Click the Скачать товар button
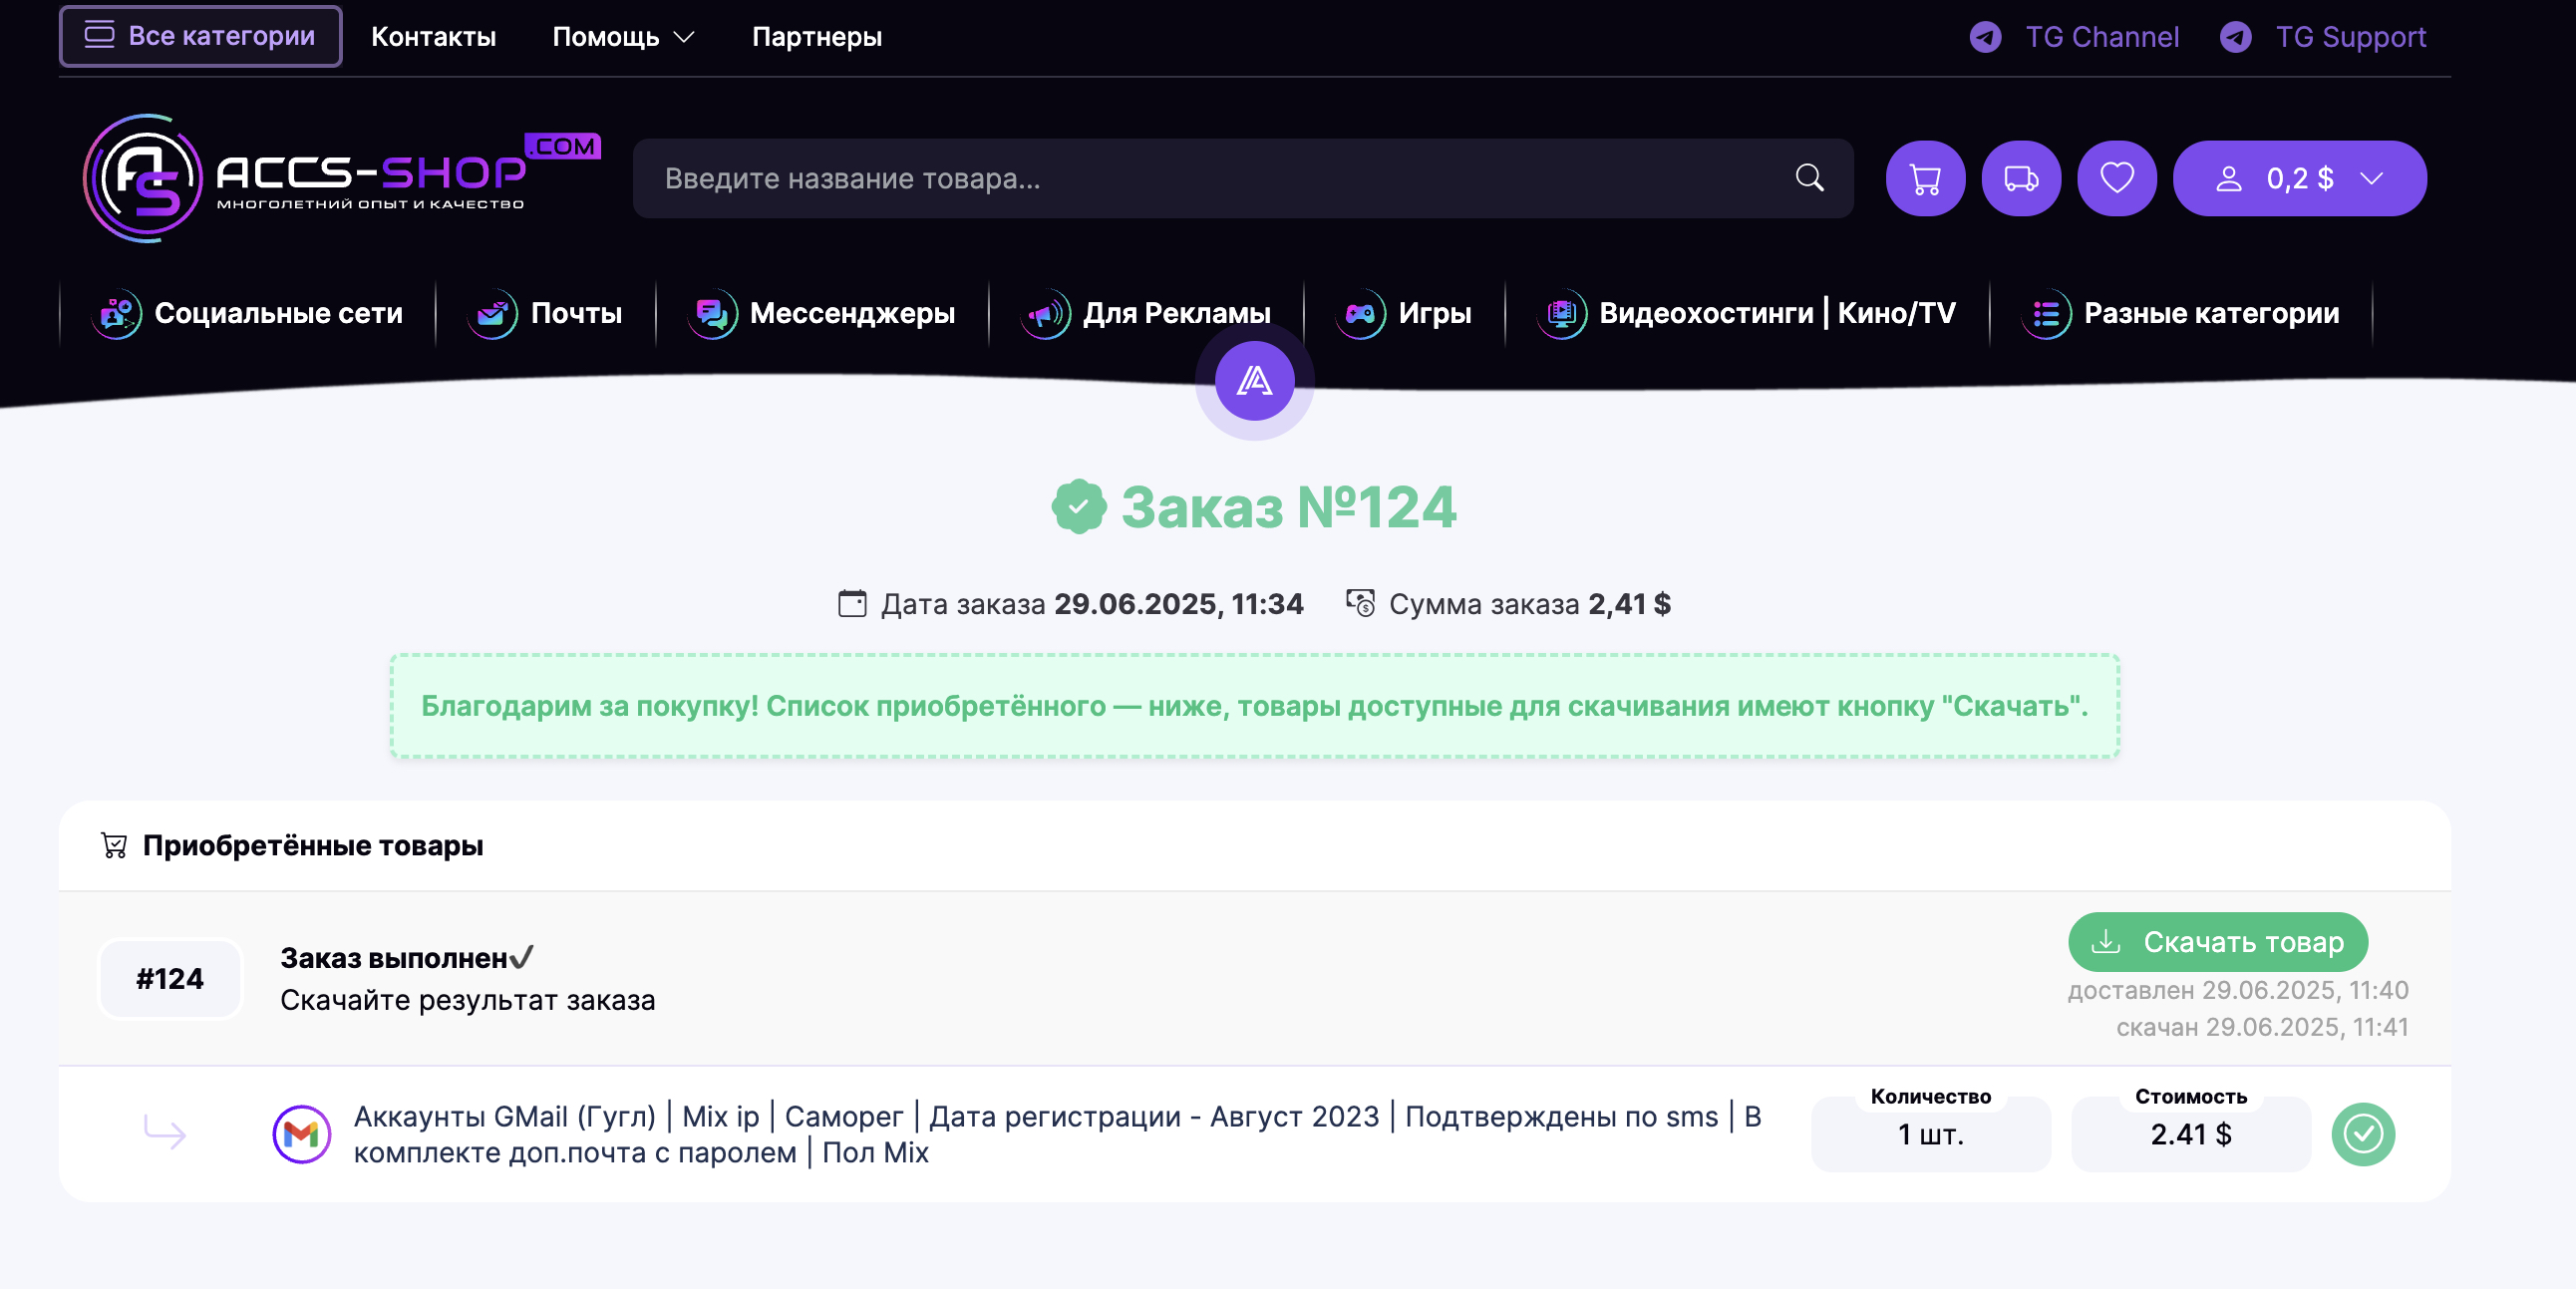The height and width of the screenshot is (1289, 2576). [x=2217, y=942]
